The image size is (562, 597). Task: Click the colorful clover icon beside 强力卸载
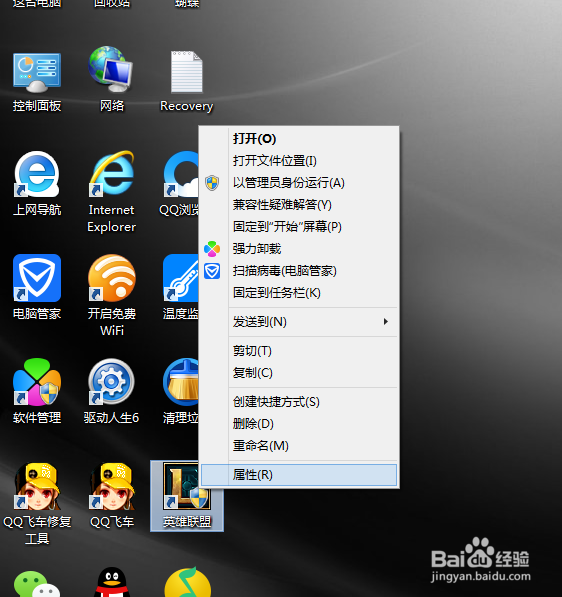pyautogui.click(x=212, y=249)
